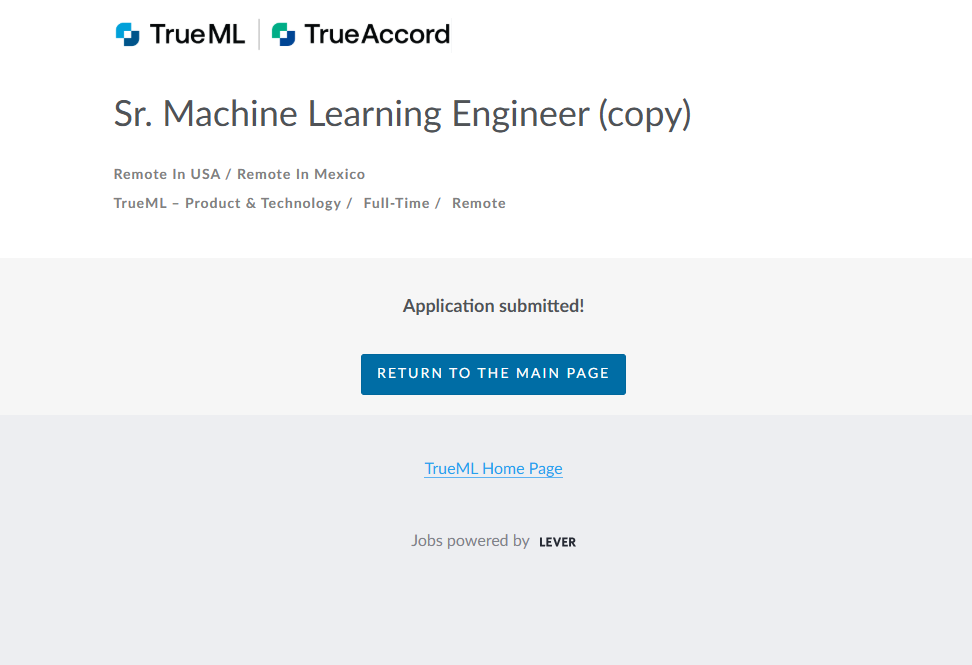Click the TrueML wordmark text in the header
The width and height of the screenshot is (972, 665).
pyautogui.click(x=197, y=35)
